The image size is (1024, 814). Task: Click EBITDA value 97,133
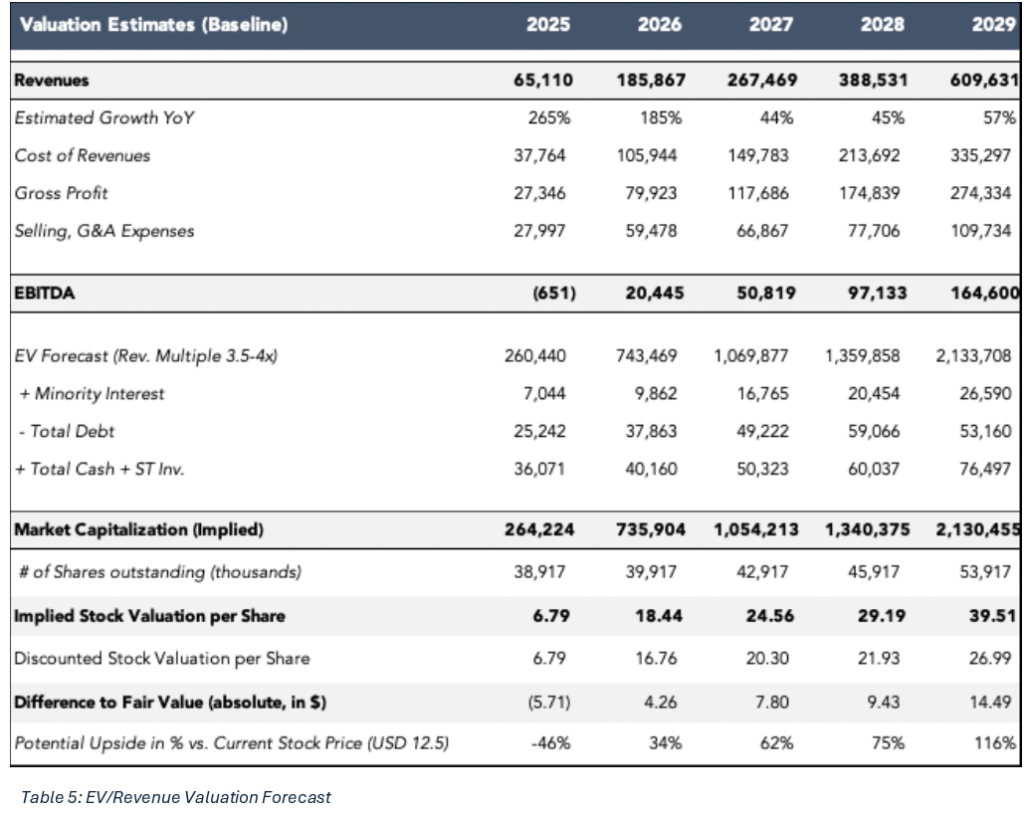(x=878, y=293)
